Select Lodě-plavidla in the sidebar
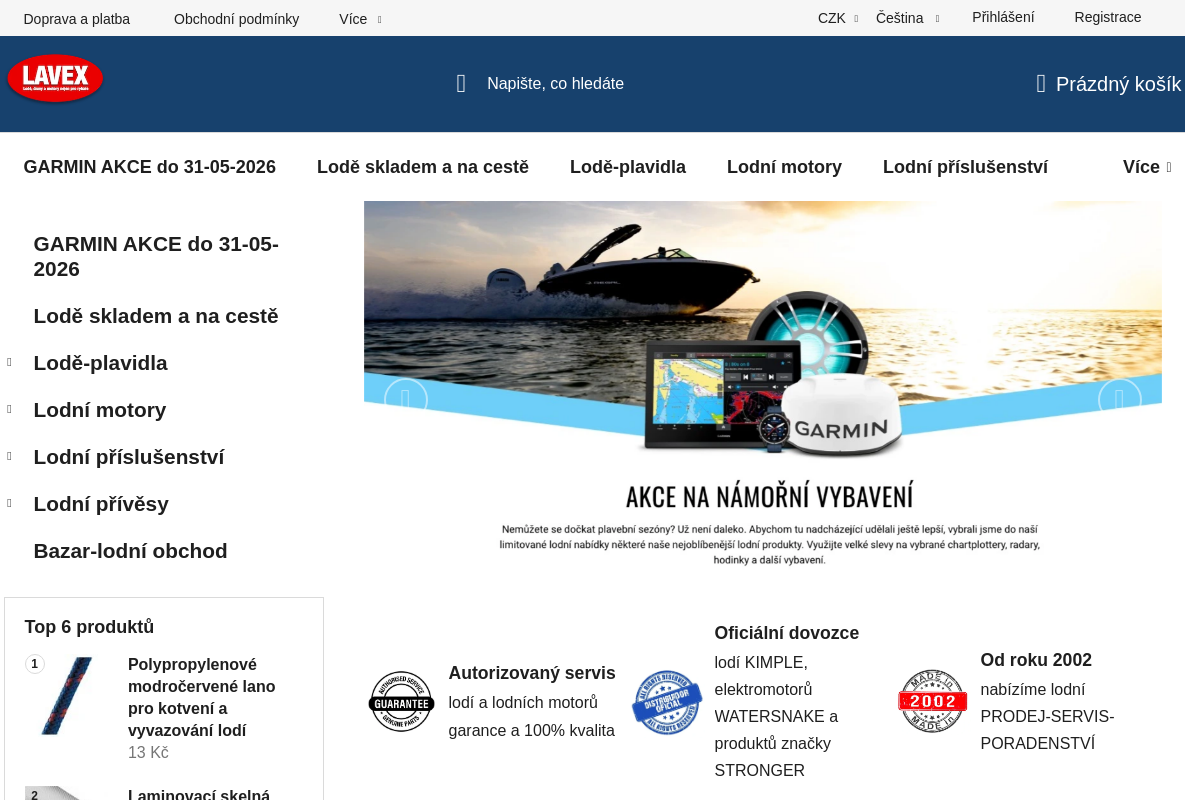Viewport: 1200px width, 800px height. click(100, 363)
